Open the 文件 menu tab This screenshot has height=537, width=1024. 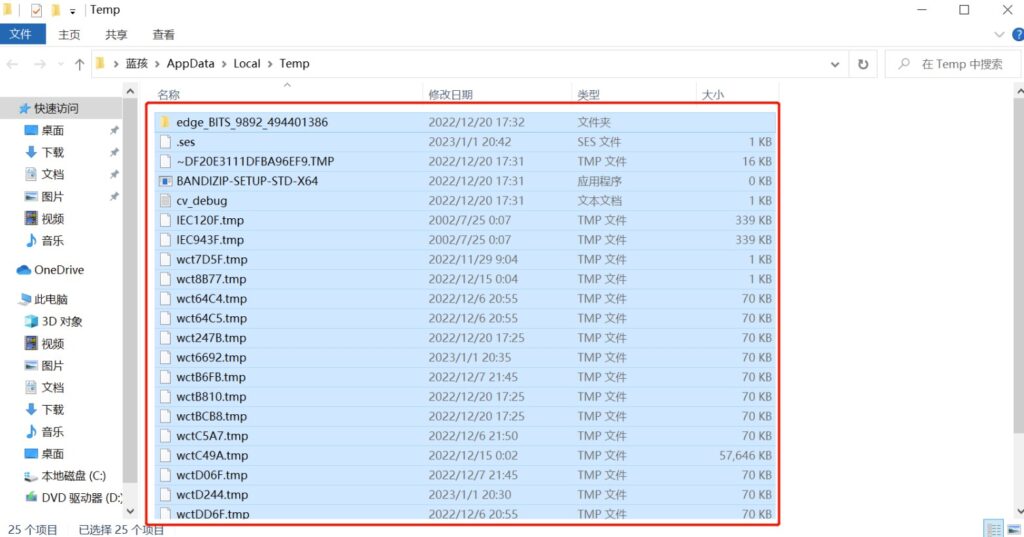click(x=21, y=35)
